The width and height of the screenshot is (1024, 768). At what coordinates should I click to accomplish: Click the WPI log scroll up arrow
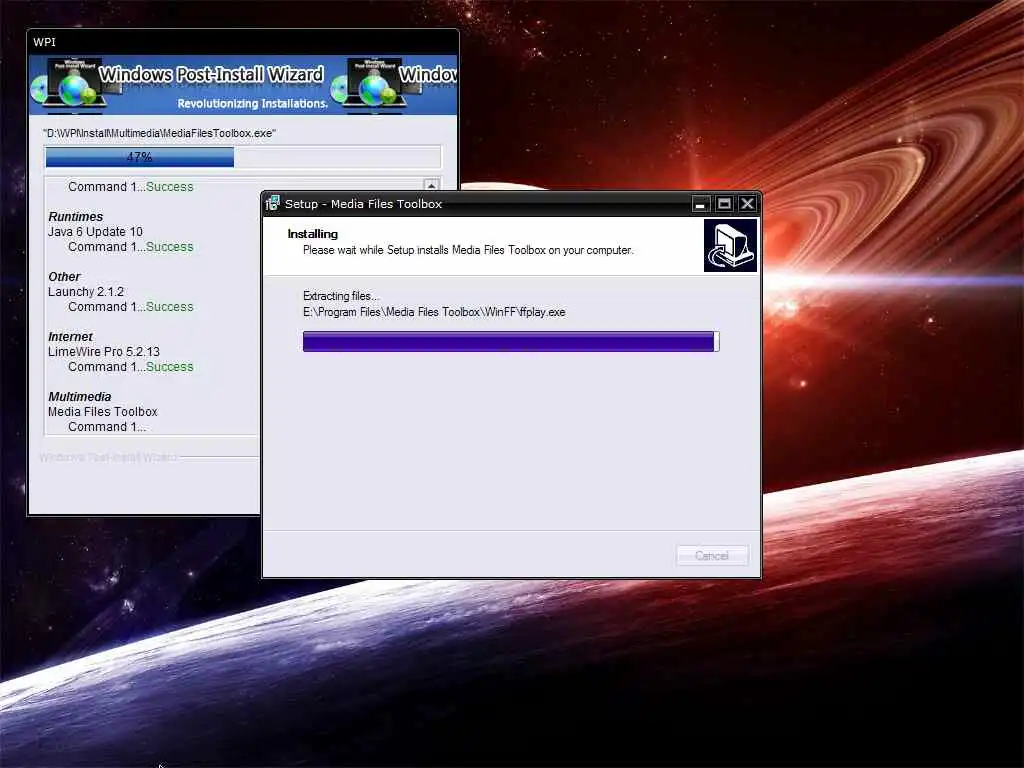[x=431, y=186]
